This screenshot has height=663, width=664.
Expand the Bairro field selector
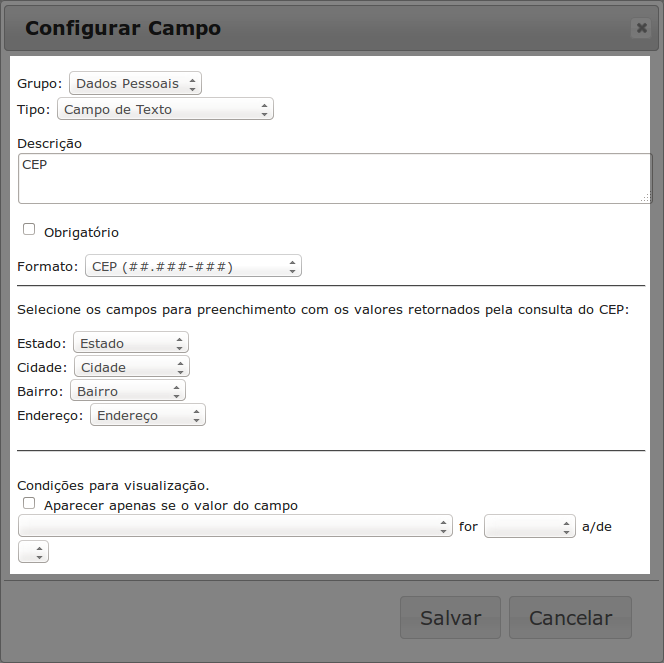[x=128, y=391]
